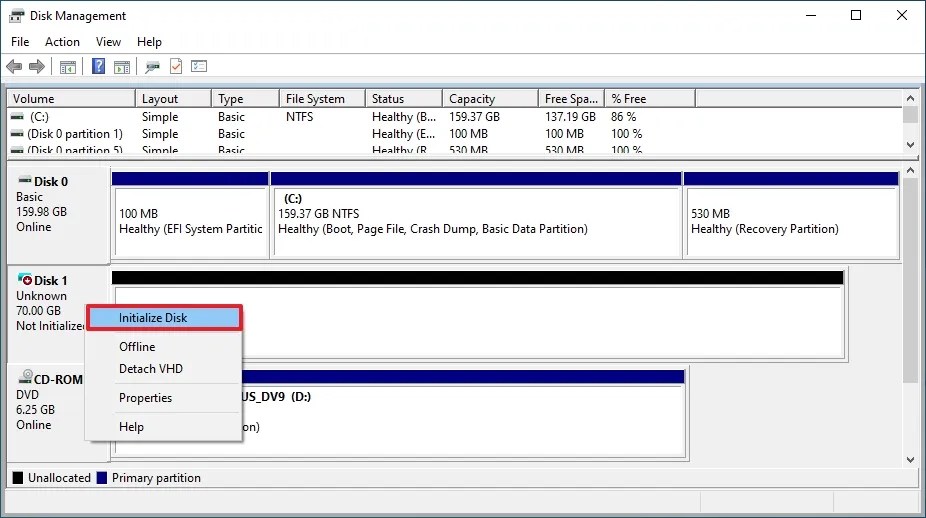This screenshot has height=518, width=926.
Task: Sort by the Capacity column header
Action: pyautogui.click(x=490, y=99)
